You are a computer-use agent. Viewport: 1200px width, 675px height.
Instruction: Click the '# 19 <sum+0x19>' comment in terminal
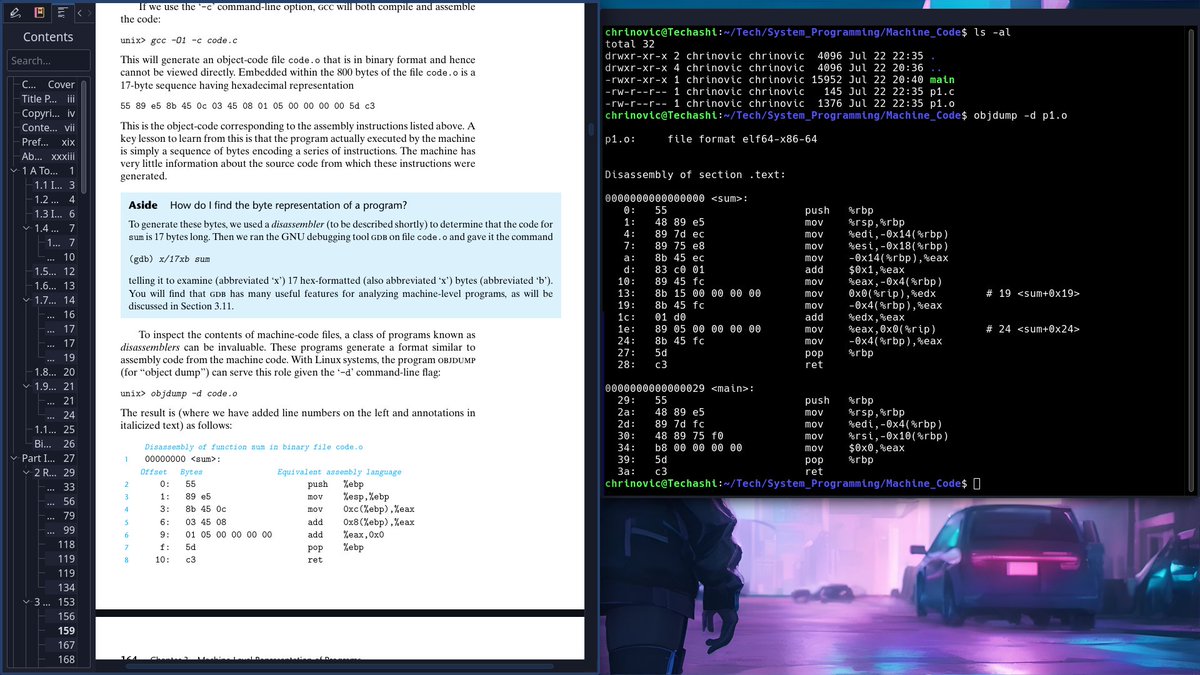tap(1032, 294)
